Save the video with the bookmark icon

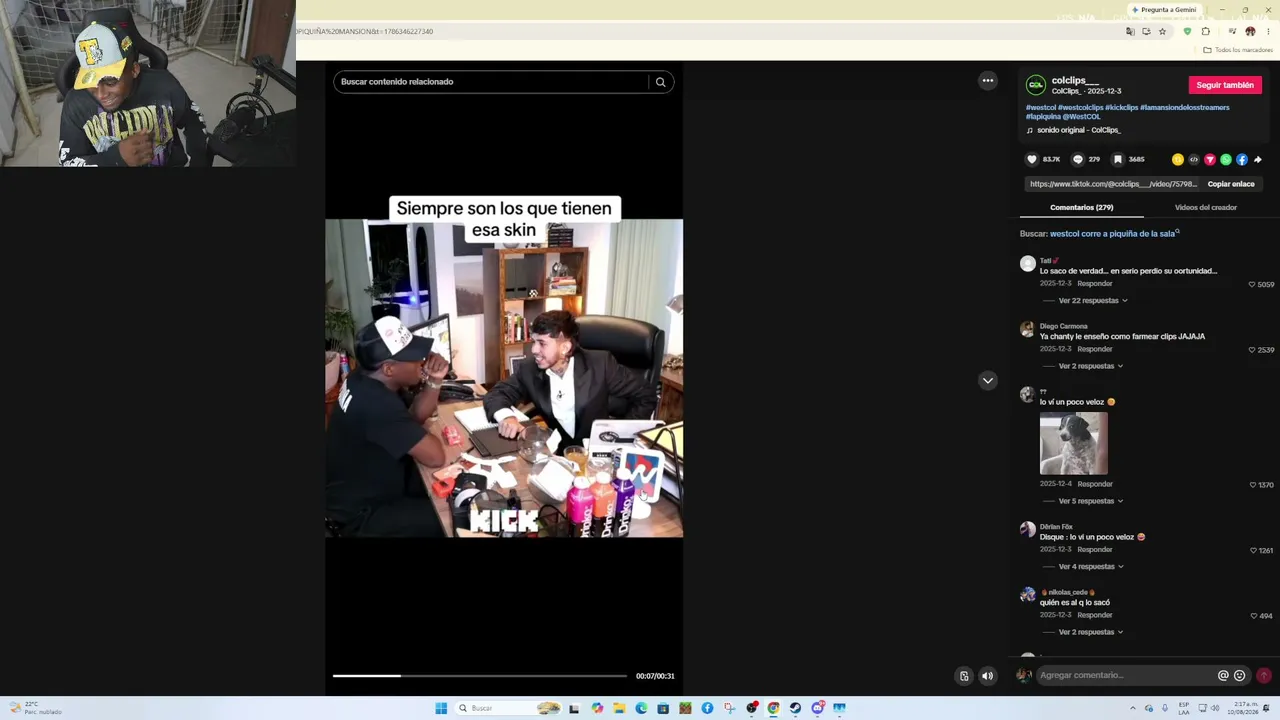click(x=1118, y=159)
